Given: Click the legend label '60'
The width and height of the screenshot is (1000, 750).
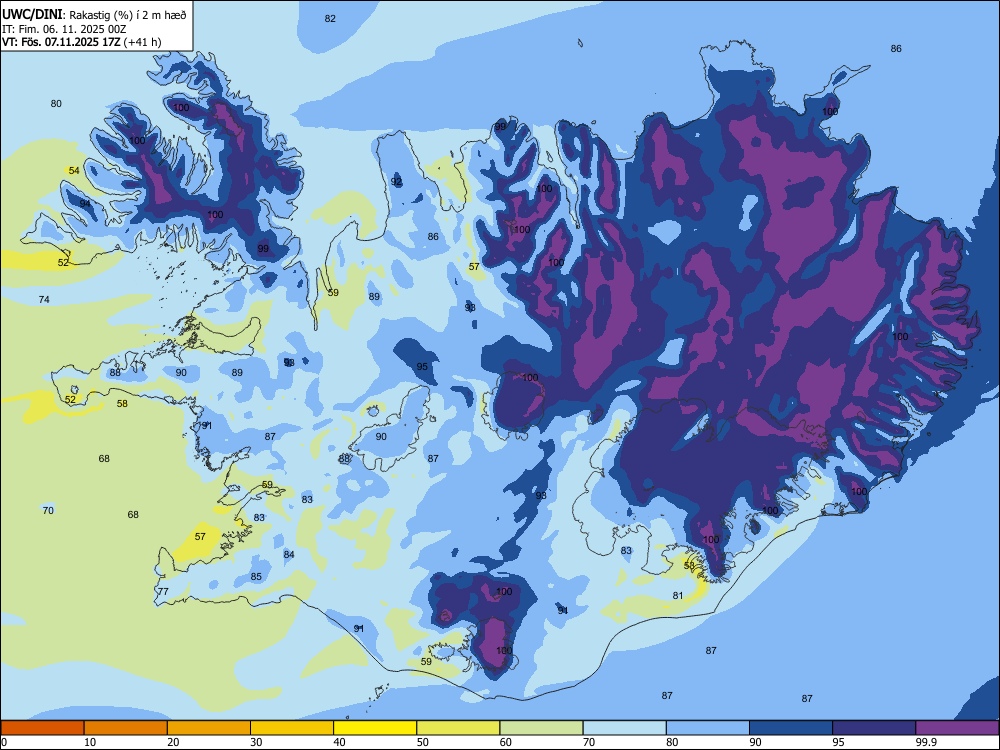Looking at the screenshot, I should 506,742.
